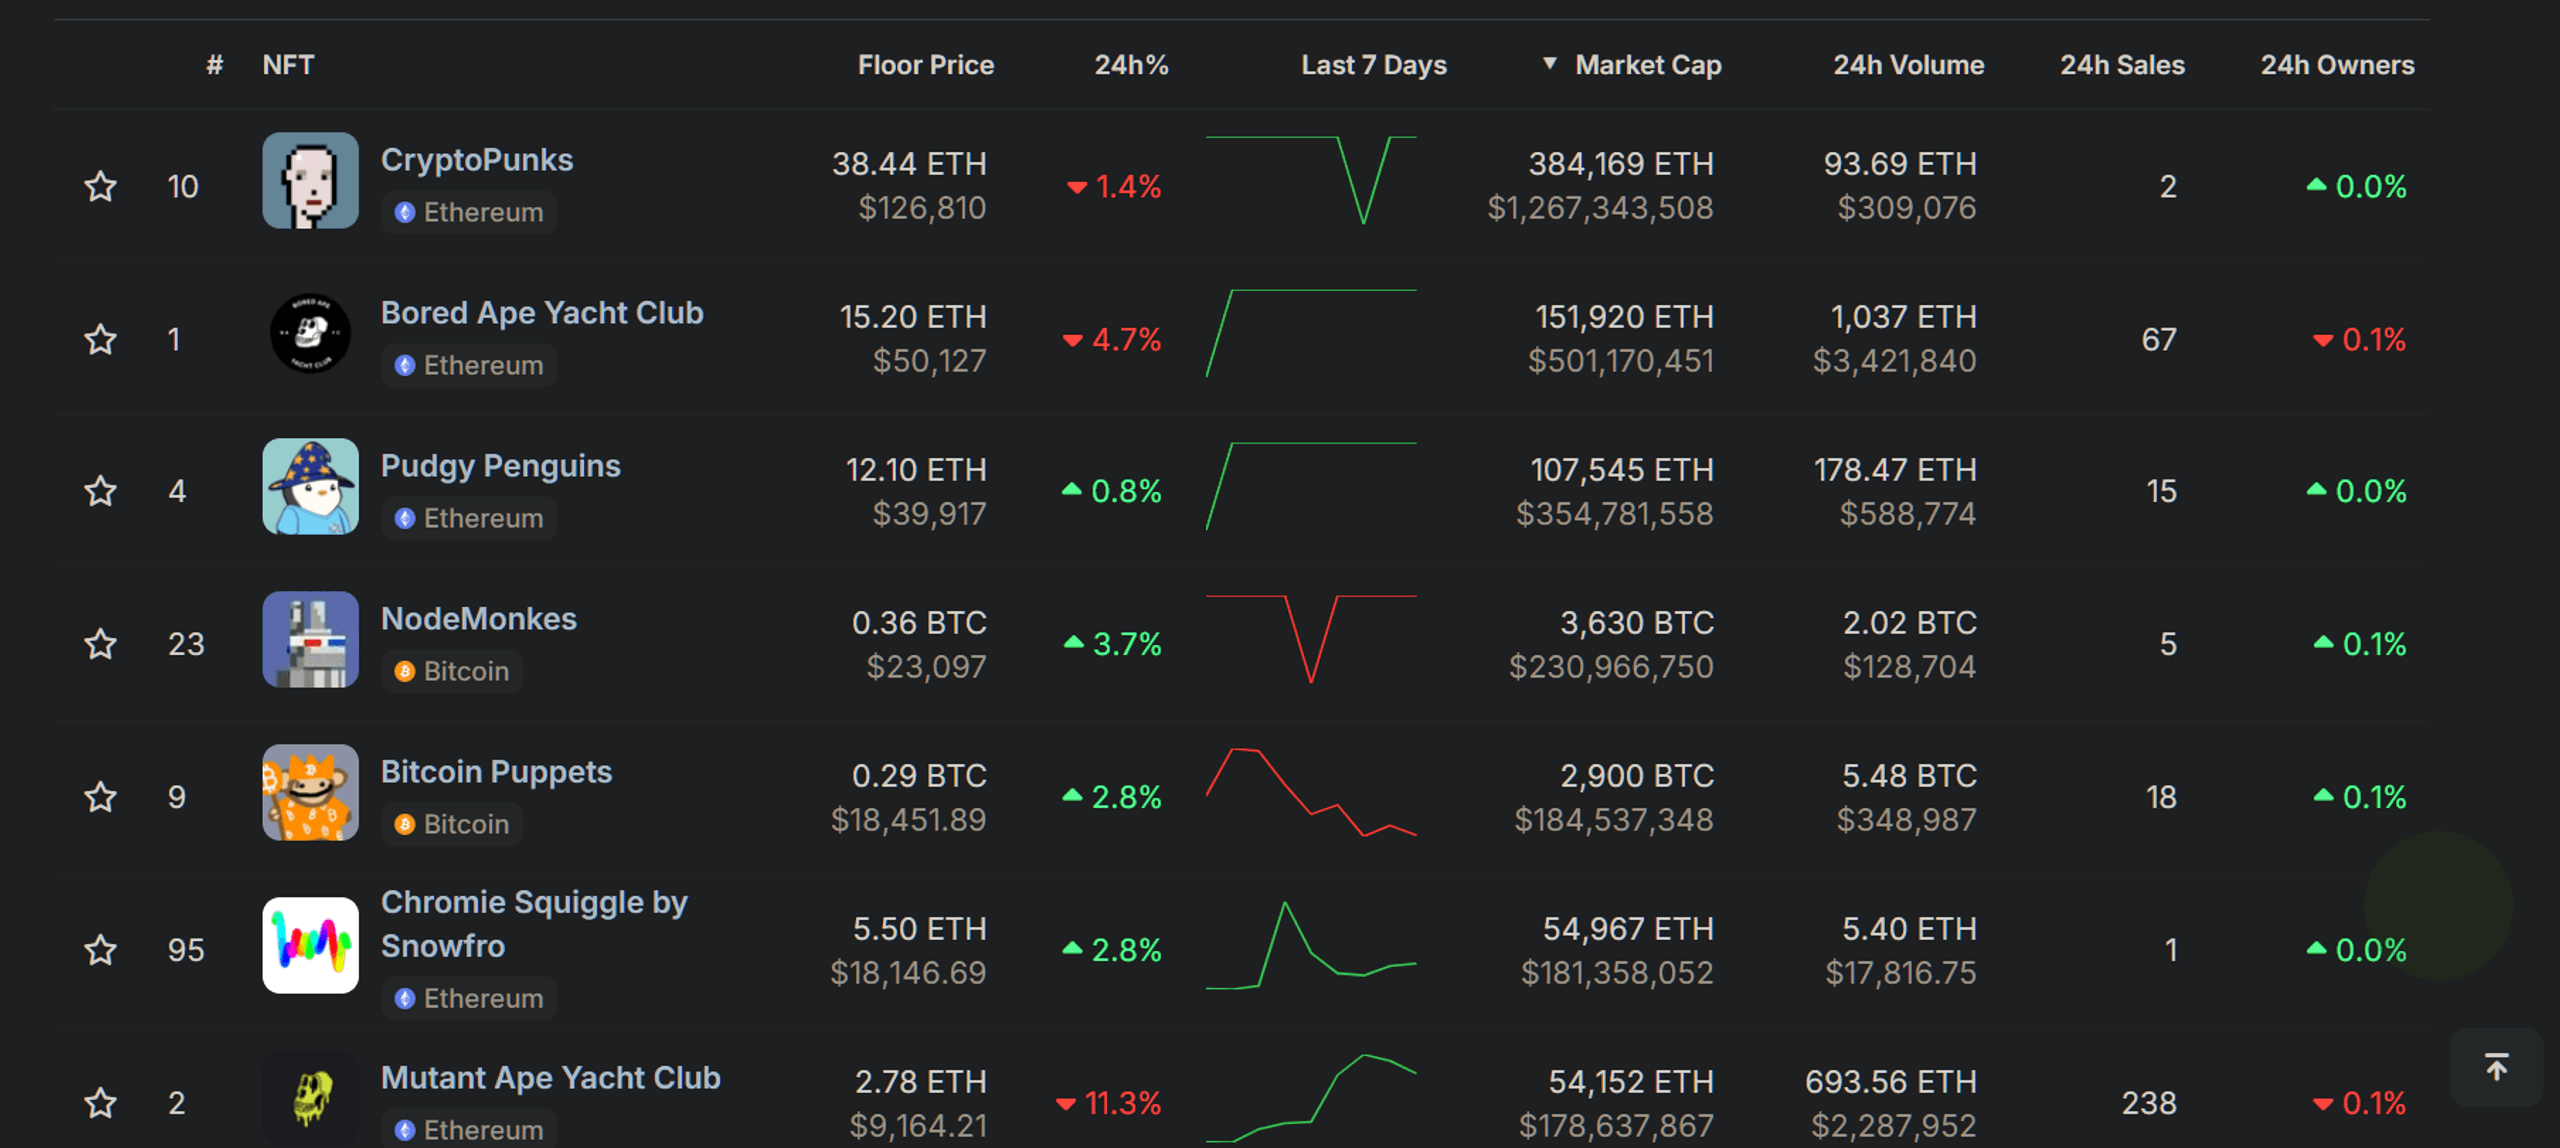
Task: Sort table by 24h% header
Action: (1131, 65)
